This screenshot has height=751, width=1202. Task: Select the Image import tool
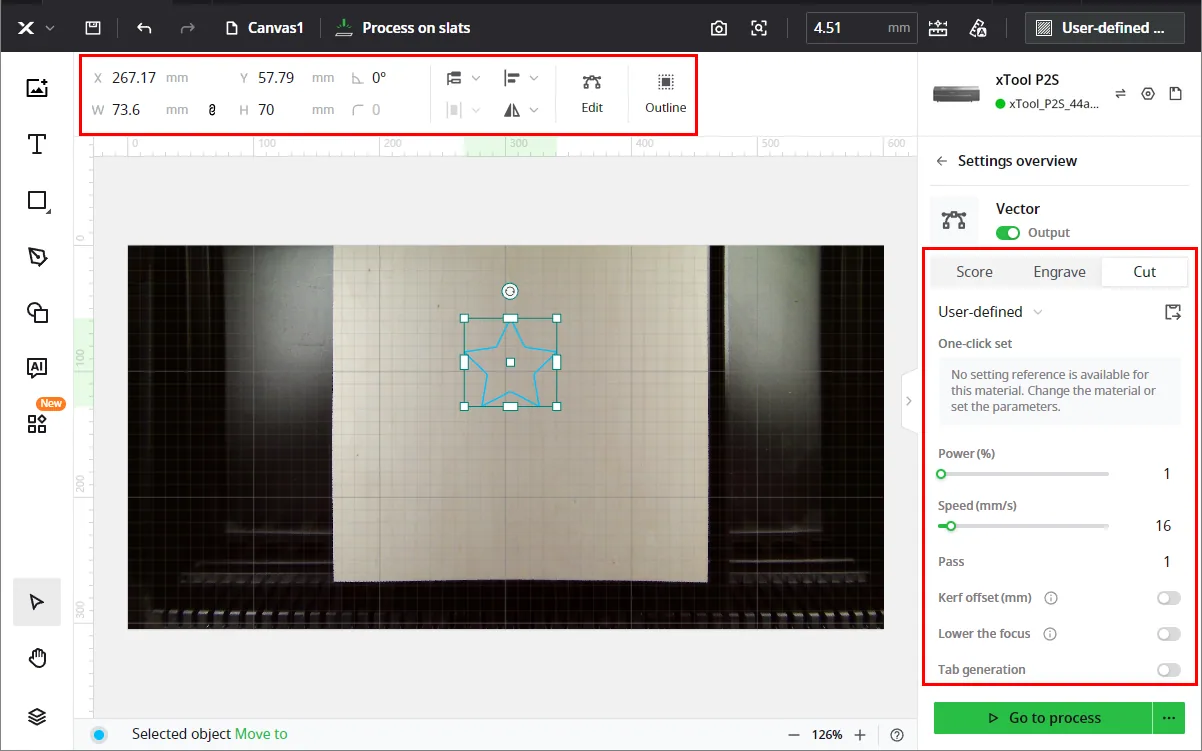(x=37, y=88)
